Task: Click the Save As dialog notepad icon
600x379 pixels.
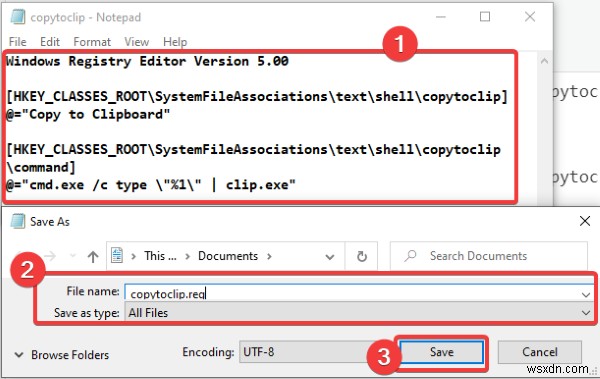Action: pyautogui.click(x=18, y=221)
